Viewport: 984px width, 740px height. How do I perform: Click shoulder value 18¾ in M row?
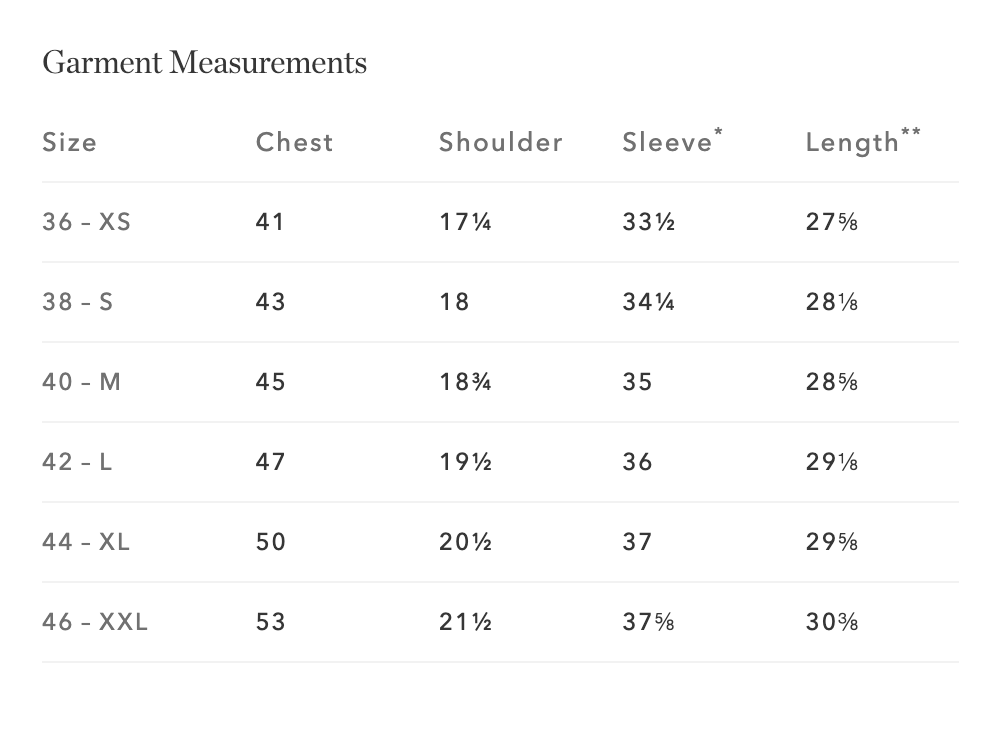465,382
